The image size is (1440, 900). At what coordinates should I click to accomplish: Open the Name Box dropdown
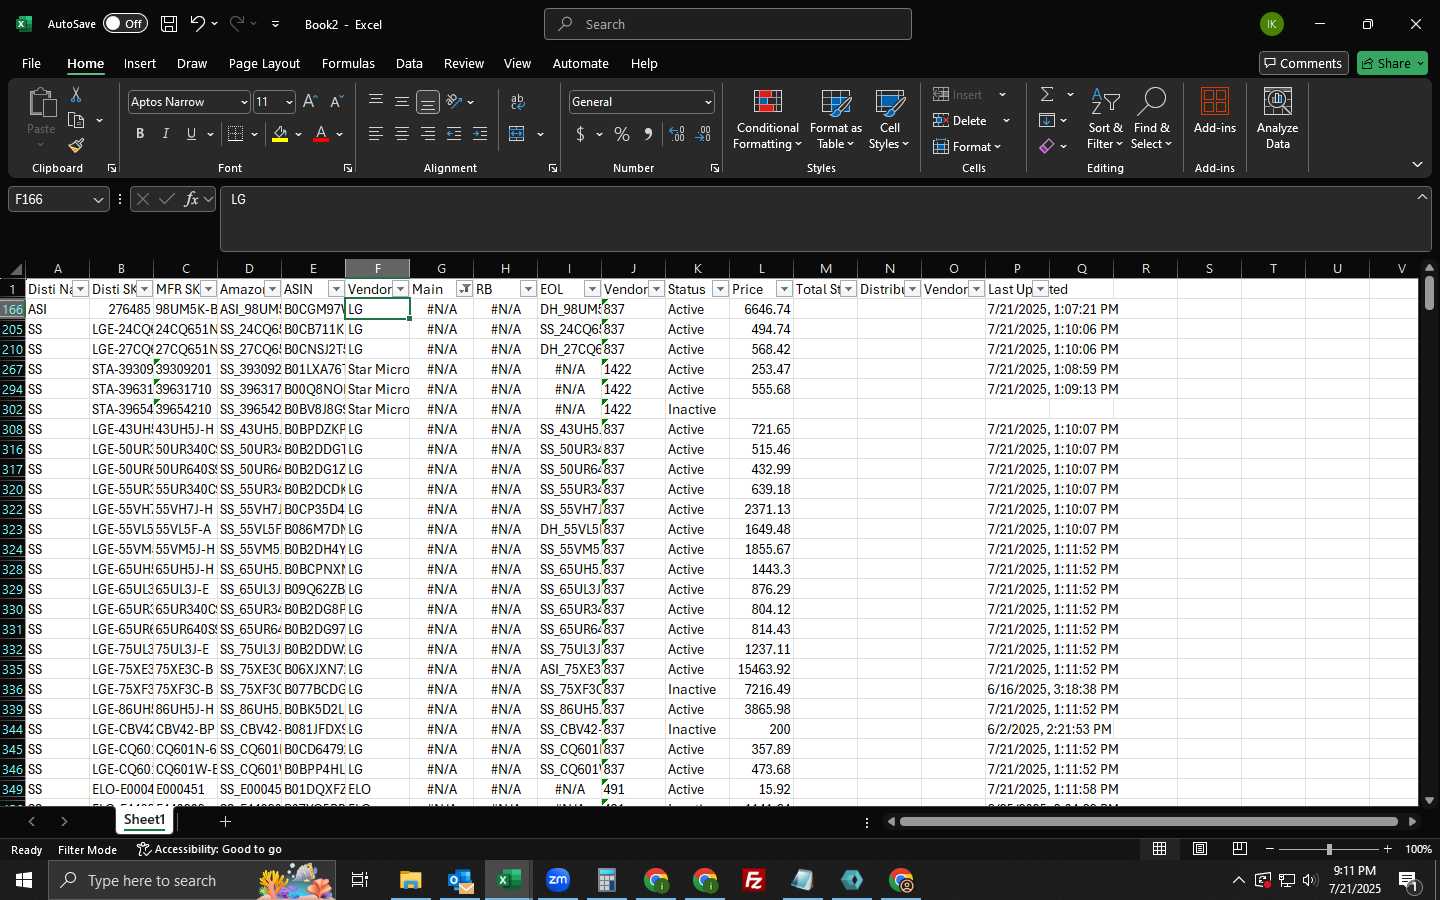pyautogui.click(x=98, y=200)
